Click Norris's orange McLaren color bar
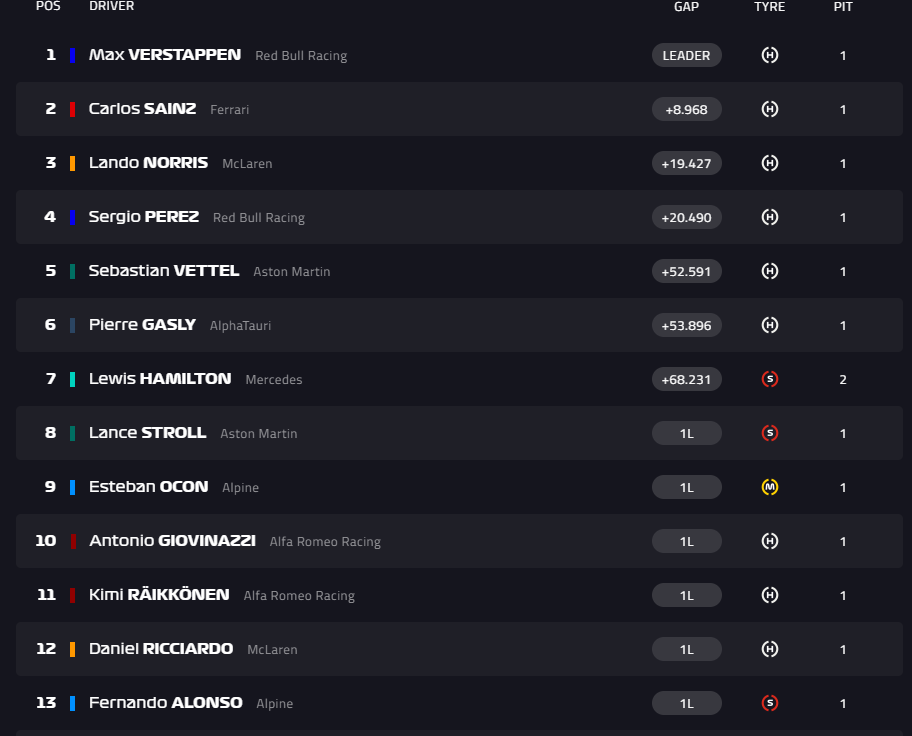This screenshot has height=736, width=912. 72,163
